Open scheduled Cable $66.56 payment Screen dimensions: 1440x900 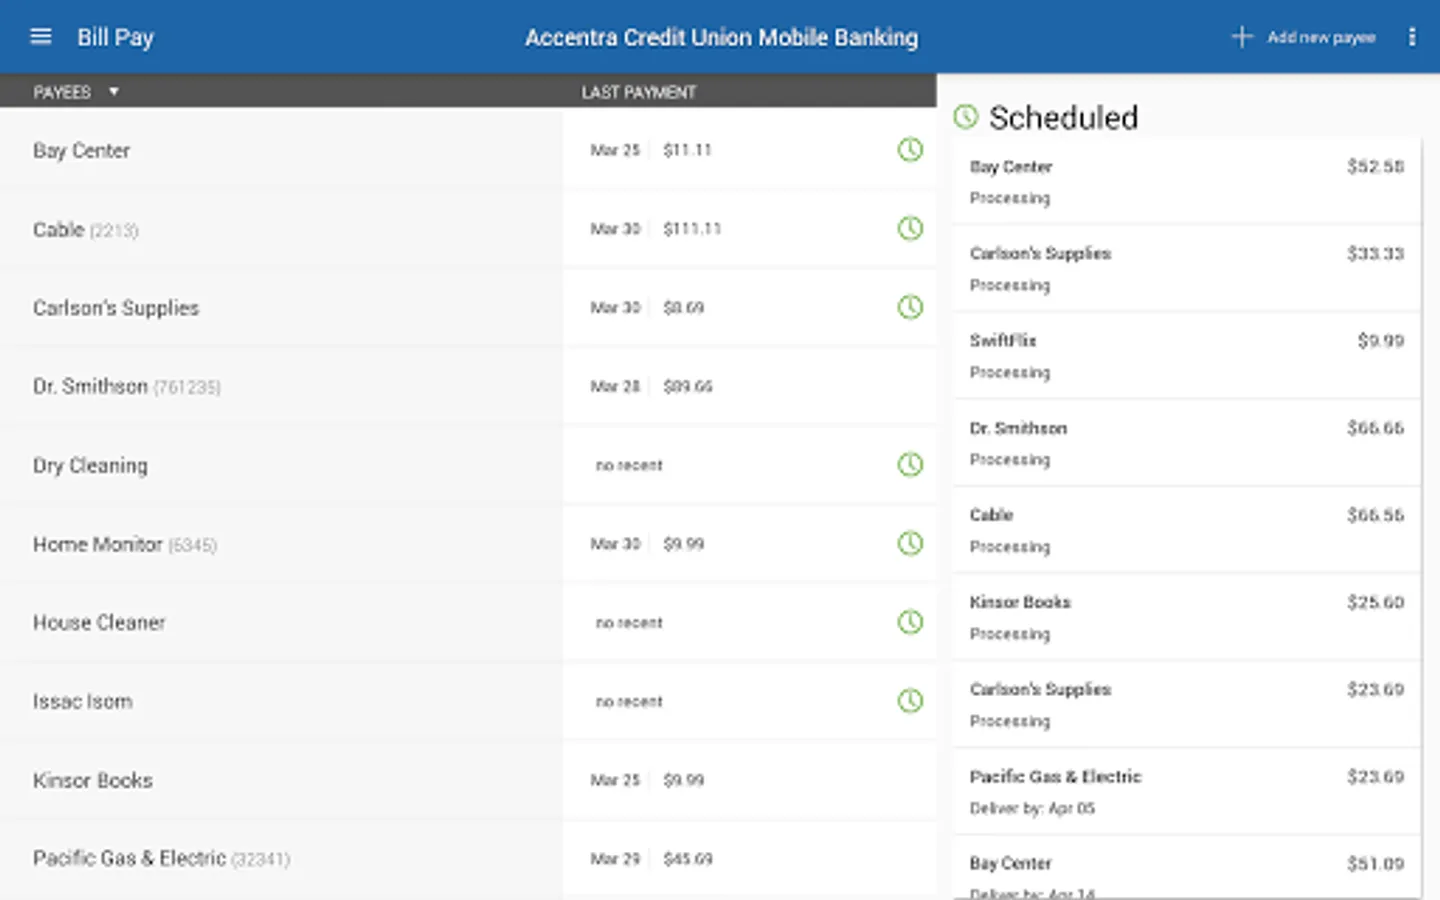pyautogui.click(x=1187, y=530)
